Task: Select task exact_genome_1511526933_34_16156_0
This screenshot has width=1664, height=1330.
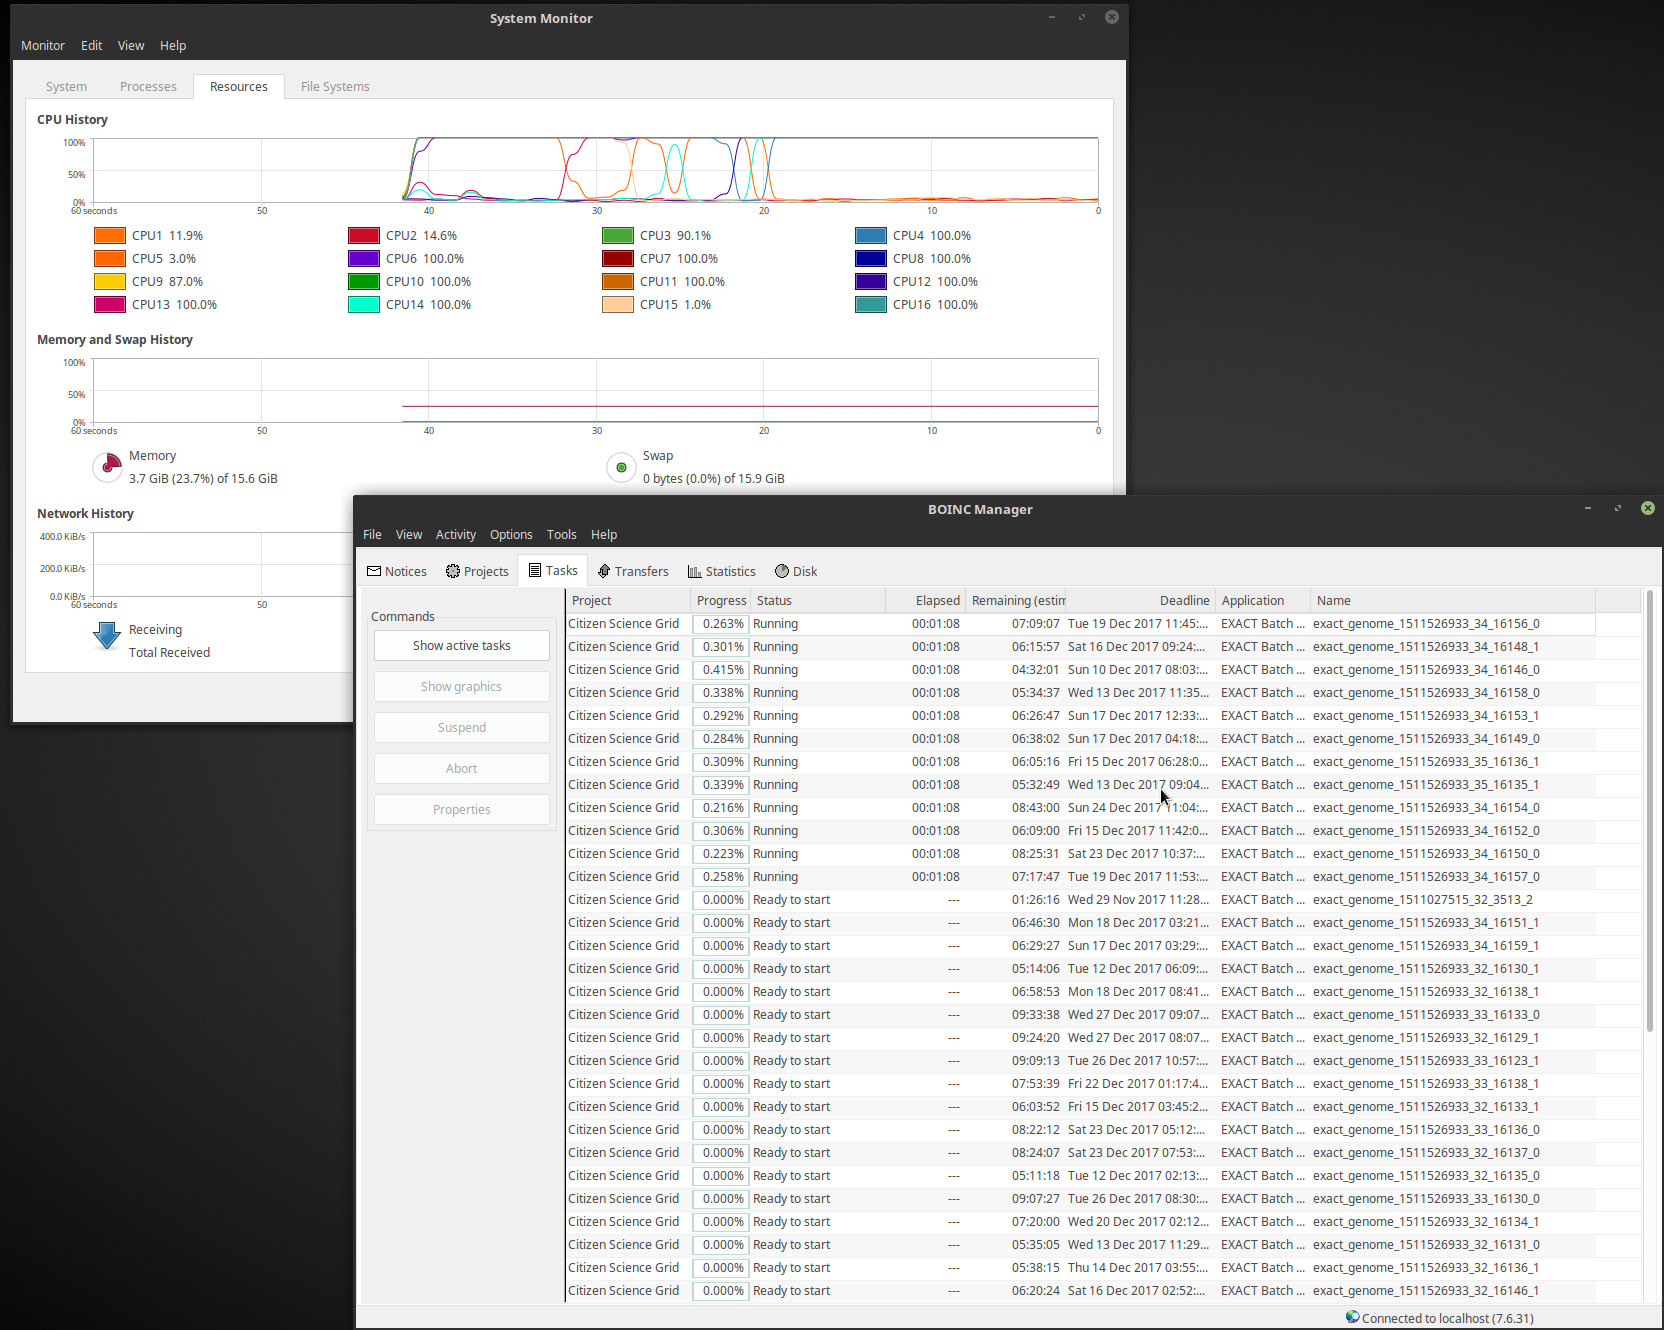Action: pyautogui.click(x=1080, y=624)
